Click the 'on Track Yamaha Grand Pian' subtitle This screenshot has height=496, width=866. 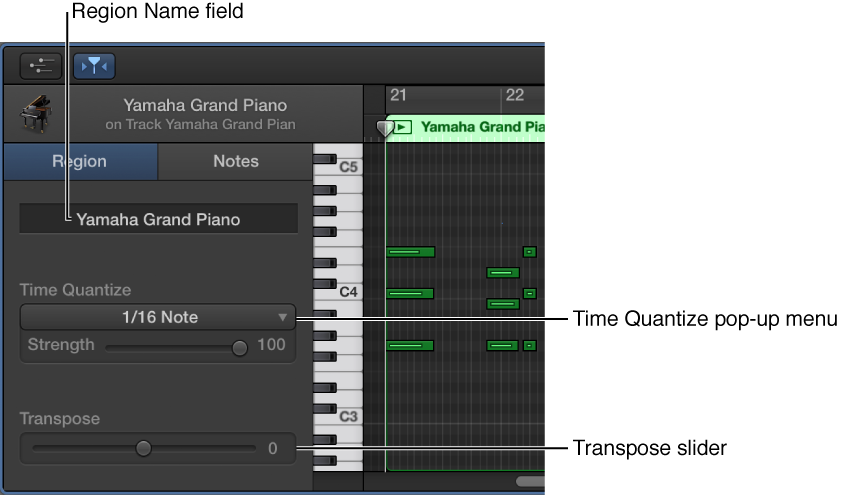point(200,124)
